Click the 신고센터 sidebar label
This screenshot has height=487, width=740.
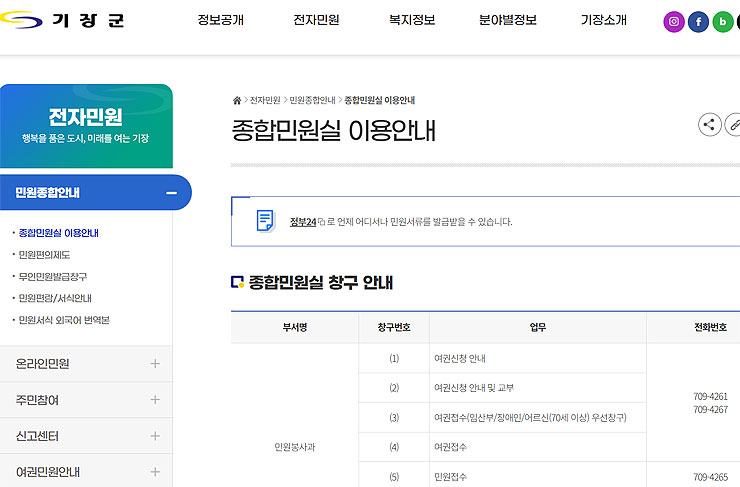[37, 436]
